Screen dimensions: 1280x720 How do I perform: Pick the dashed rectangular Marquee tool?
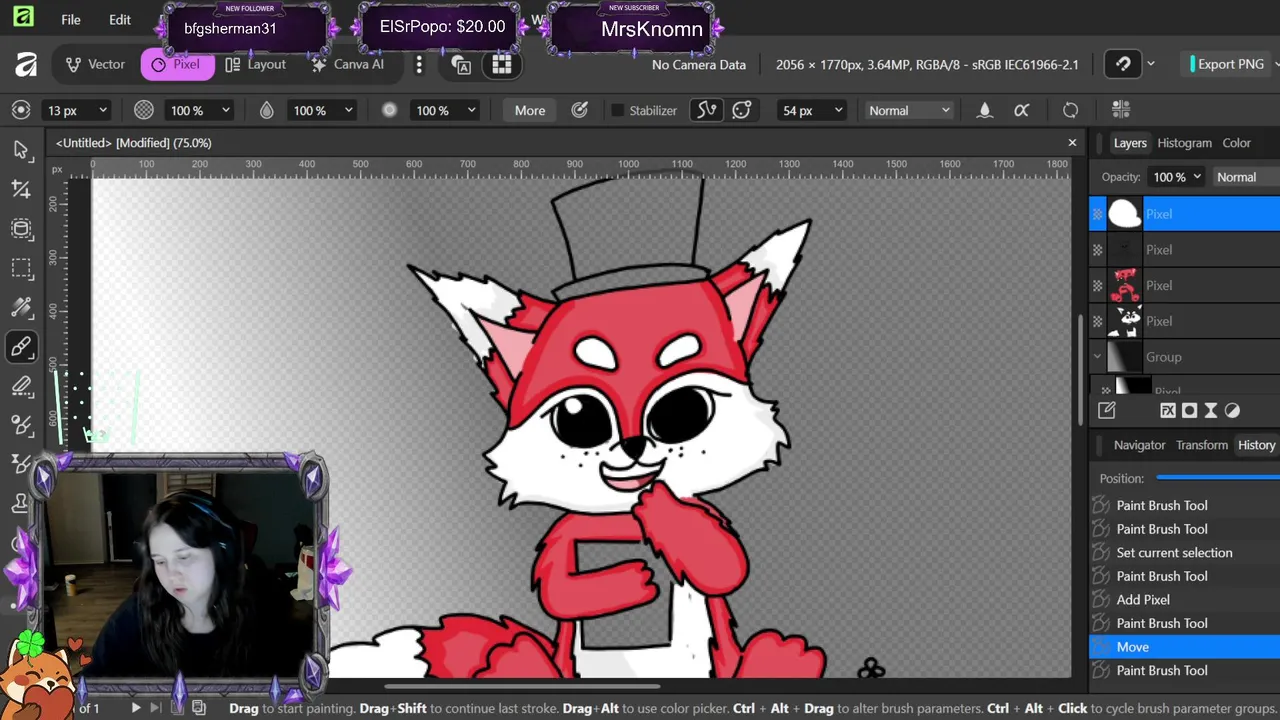click(21, 268)
